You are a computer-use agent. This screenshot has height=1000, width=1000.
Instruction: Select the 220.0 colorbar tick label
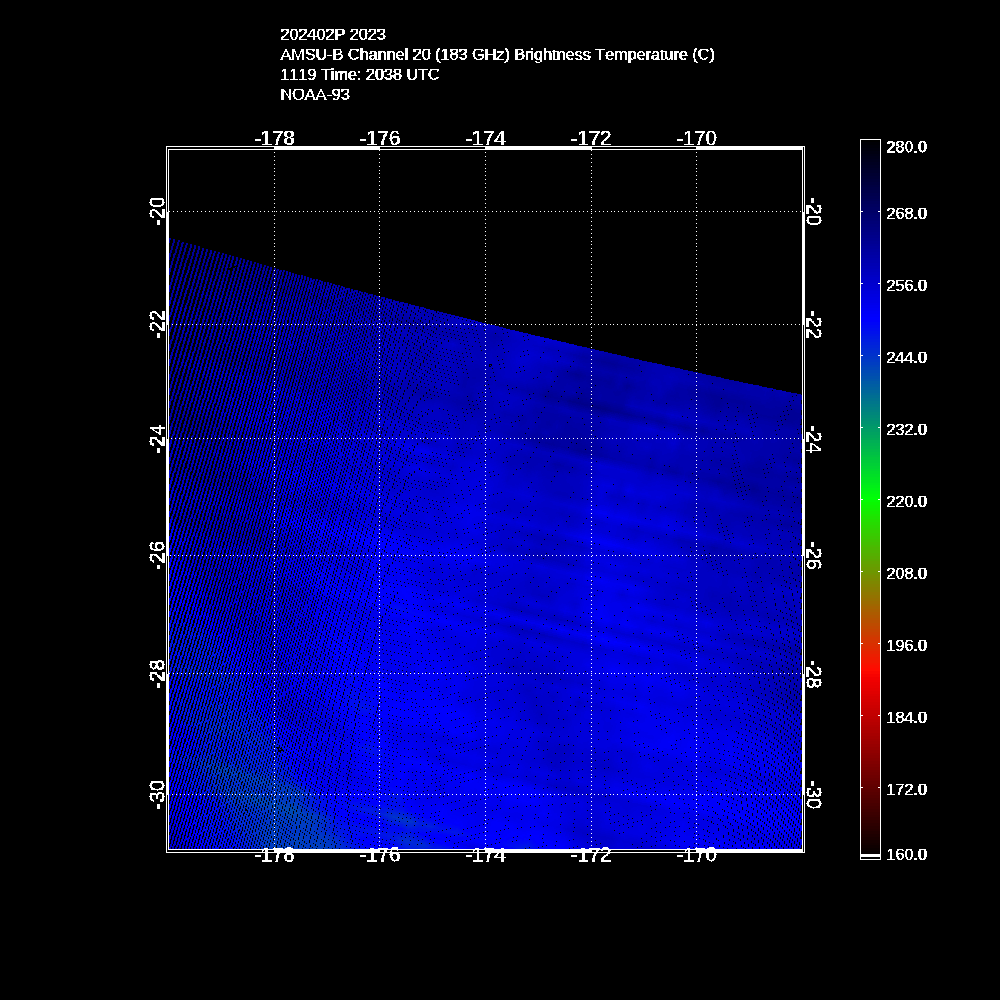coord(906,501)
